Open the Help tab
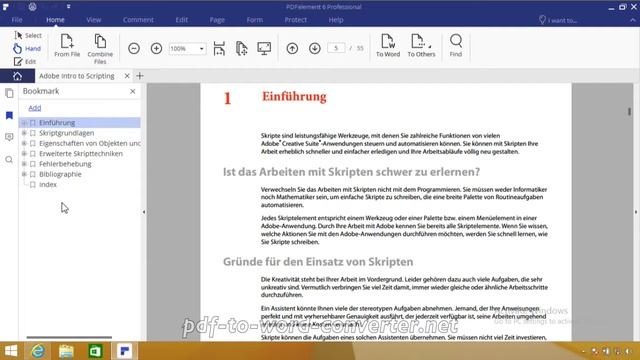 (336, 20)
